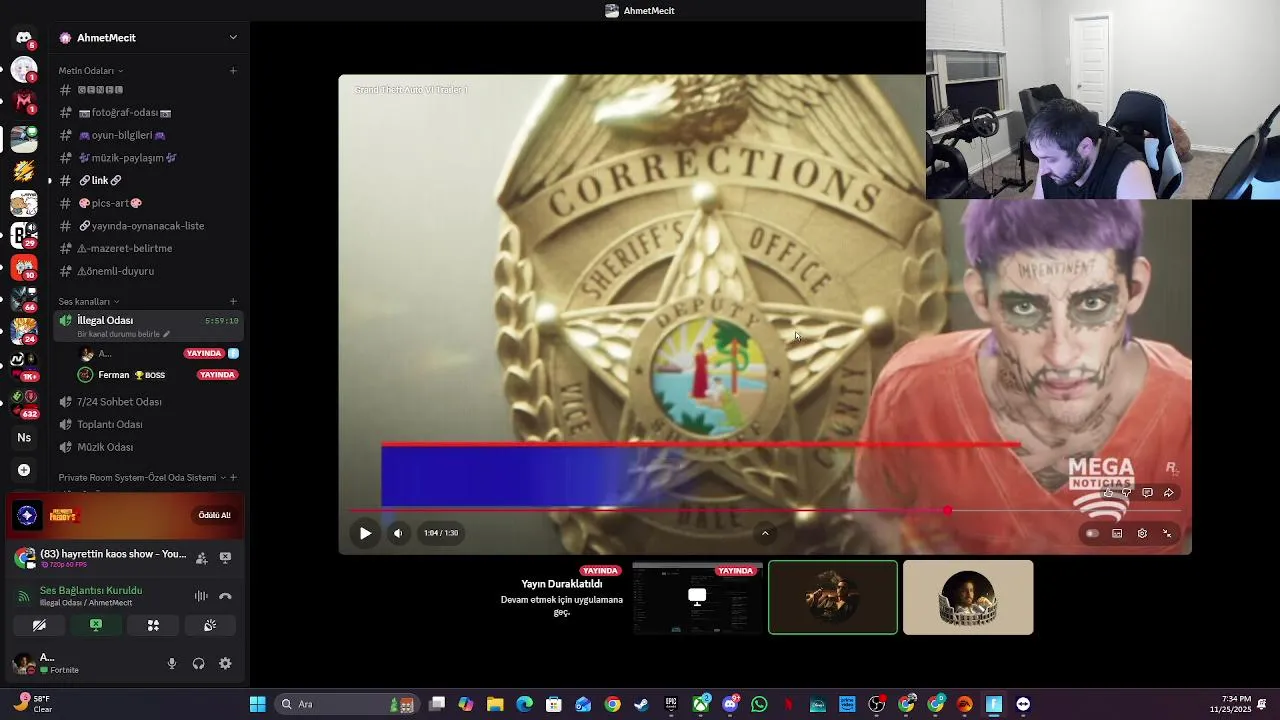
Task: Open the Ns server icon
Action: coord(24,437)
